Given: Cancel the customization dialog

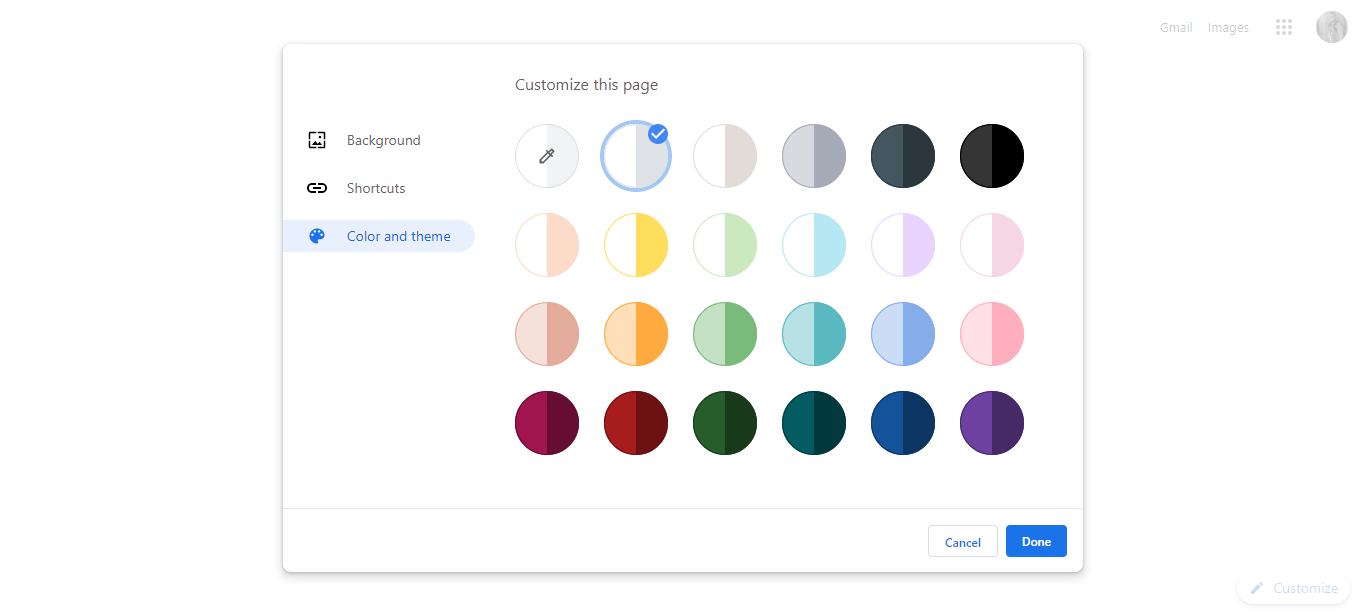Looking at the screenshot, I should [963, 541].
